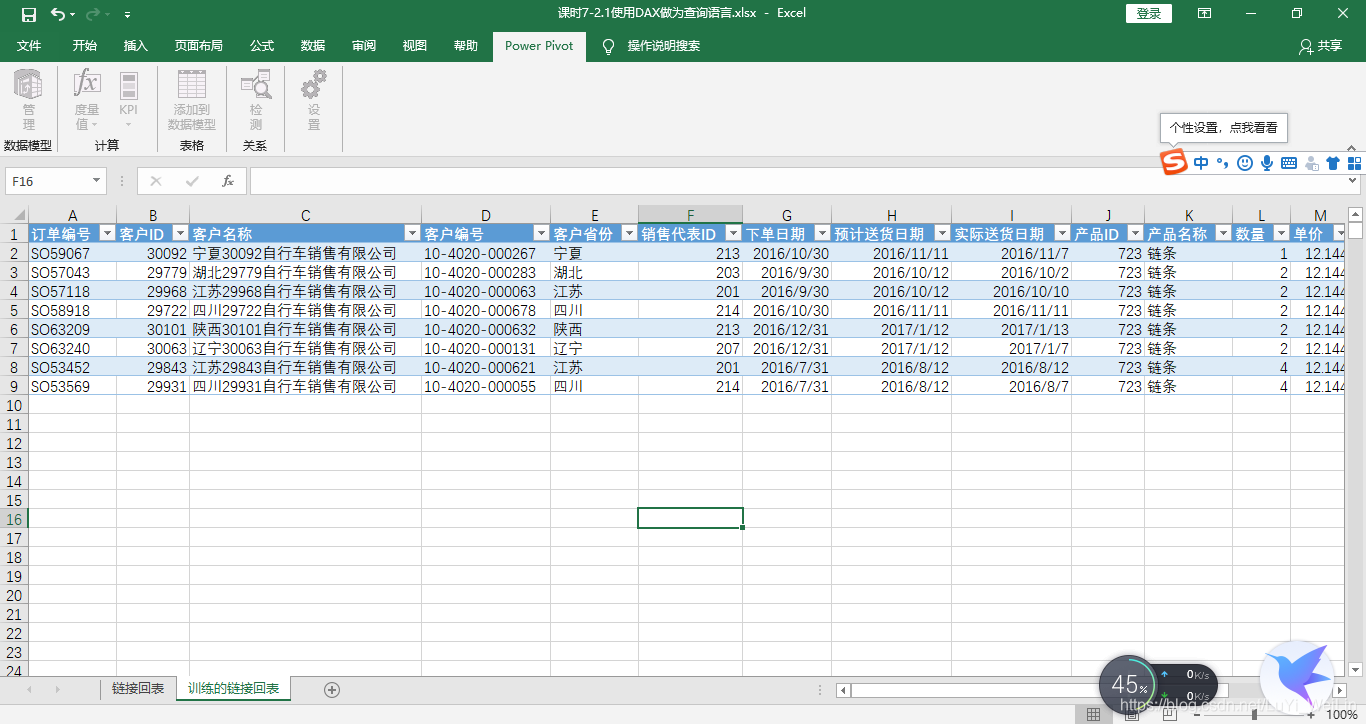1366x724 pixels.
Task: Switch to the 视图 (View) tab
Action: click(415, 46)
